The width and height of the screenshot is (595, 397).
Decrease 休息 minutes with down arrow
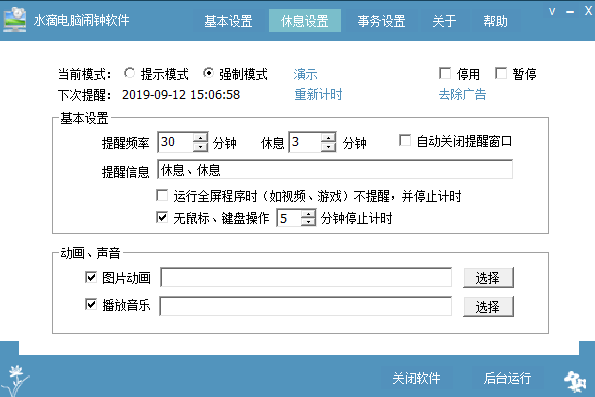(x=328, y=147)
